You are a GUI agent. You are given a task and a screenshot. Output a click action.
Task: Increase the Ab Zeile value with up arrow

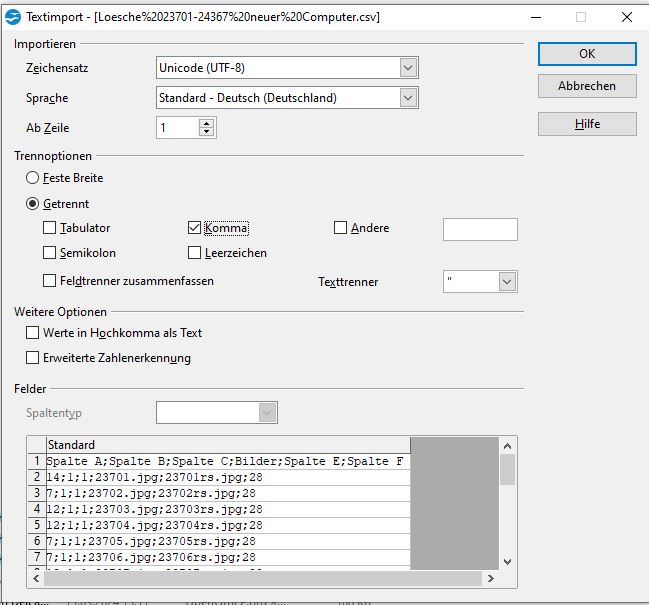pos(206,123)
